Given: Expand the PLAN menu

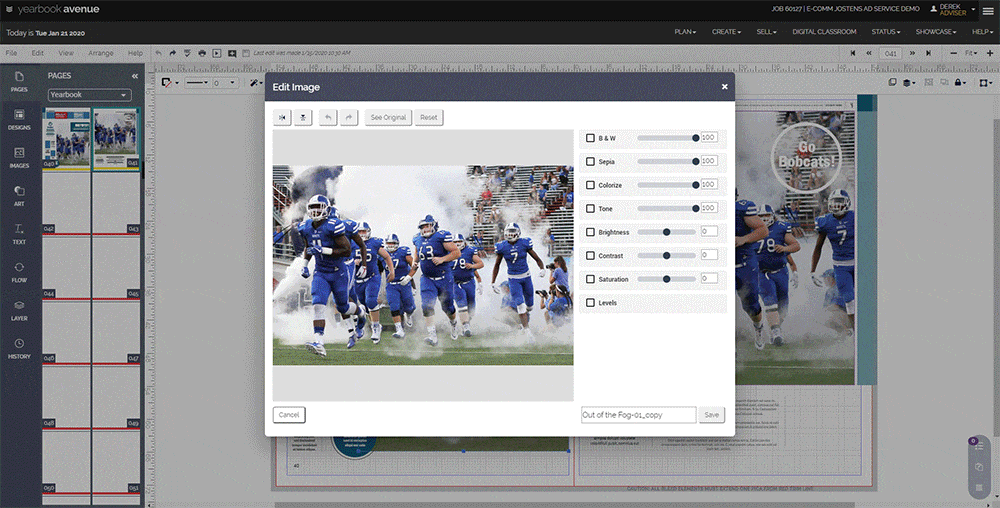Looking at the screenshot, I should 685,32.
